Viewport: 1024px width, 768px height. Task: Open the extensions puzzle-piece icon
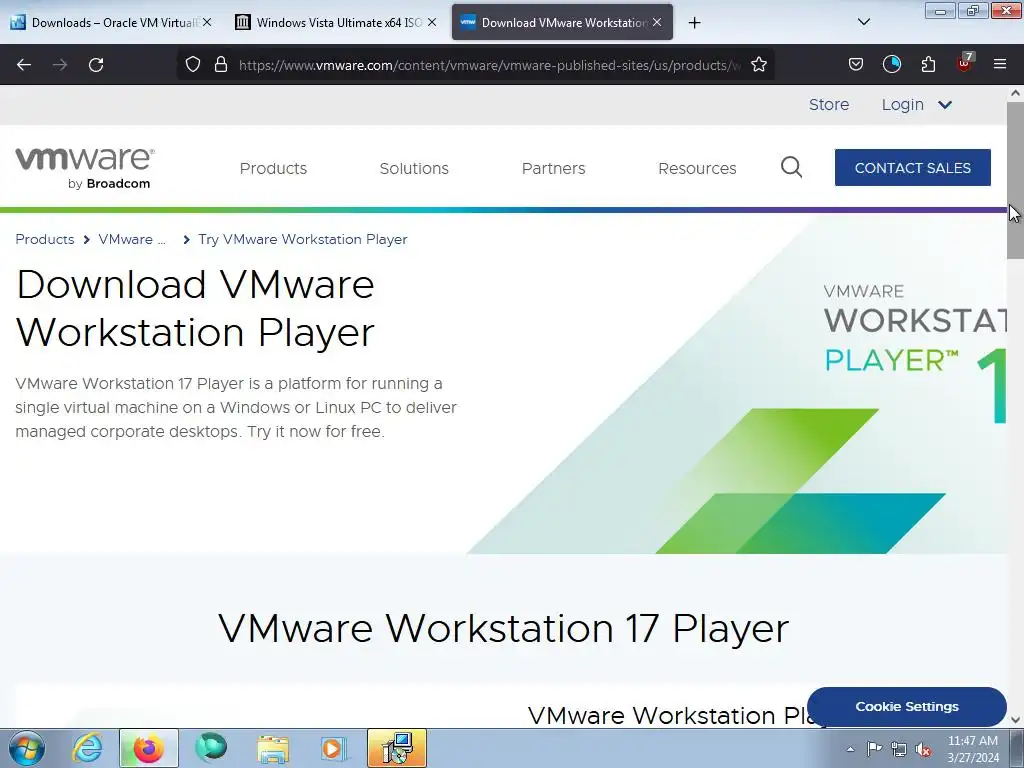pyautogui.click(x=928, y=64)
